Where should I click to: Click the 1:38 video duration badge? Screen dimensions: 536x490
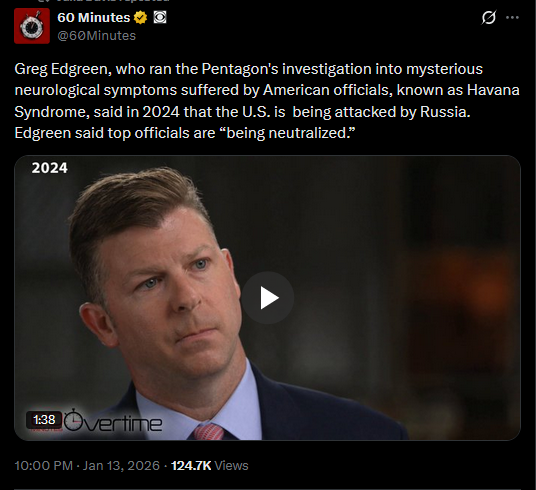(x=44, y=420)
